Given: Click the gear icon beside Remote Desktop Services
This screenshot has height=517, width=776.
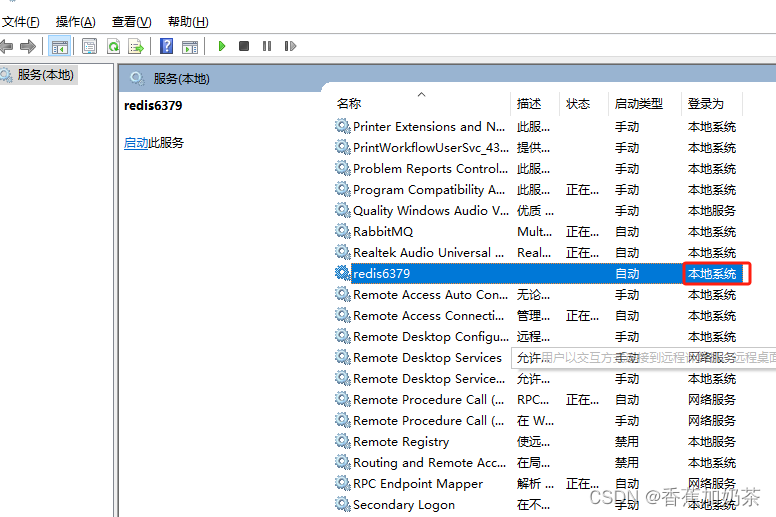Looking at the screenshot, I should click(x=342, y=357).
